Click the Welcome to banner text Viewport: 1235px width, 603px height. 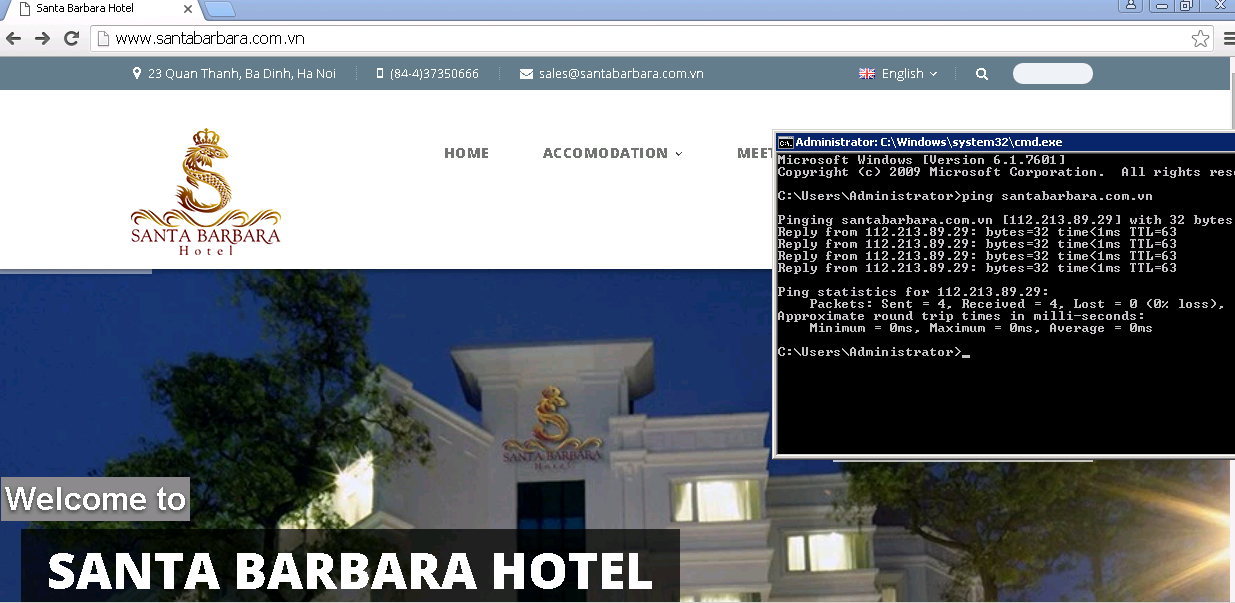96,498
